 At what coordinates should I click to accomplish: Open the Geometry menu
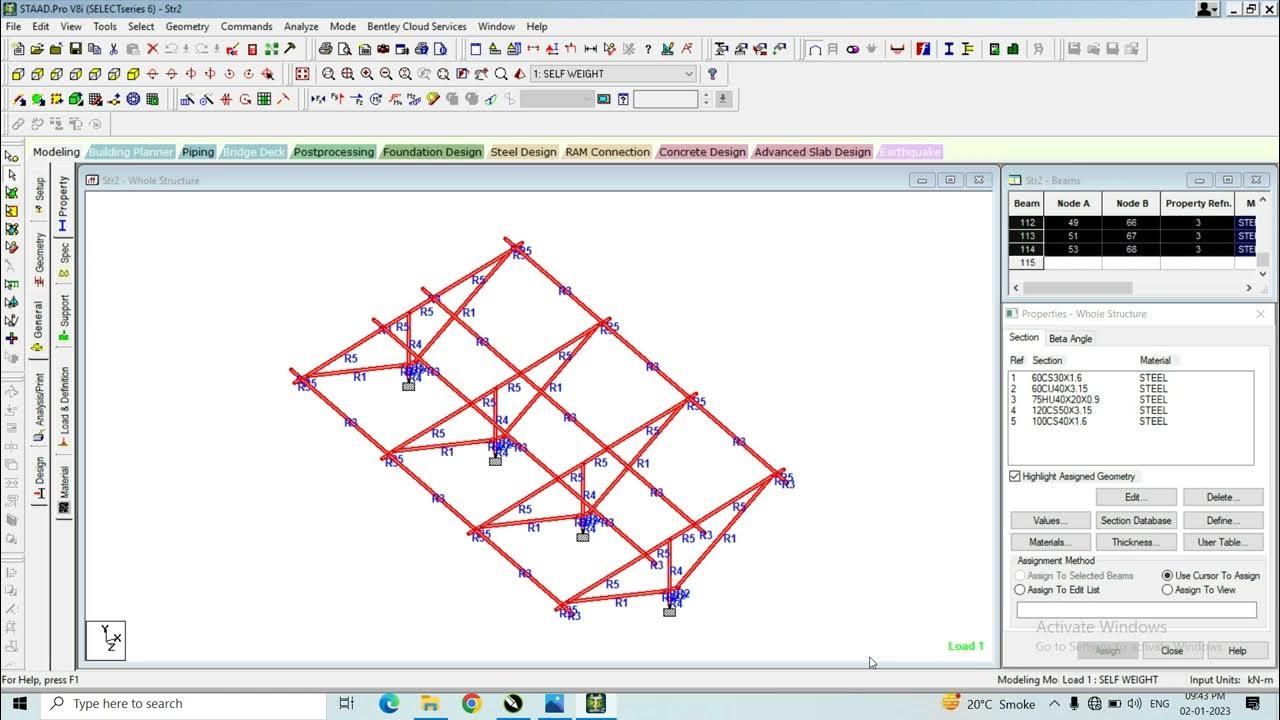pyautogui.click(x=187, y=26)
